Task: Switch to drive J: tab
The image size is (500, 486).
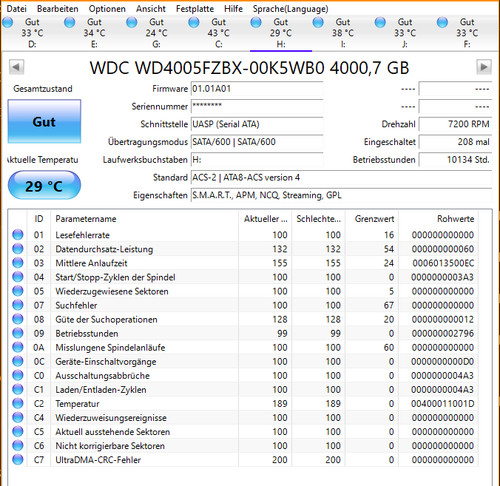Action: pyautogui.click(x=405, y=33)
